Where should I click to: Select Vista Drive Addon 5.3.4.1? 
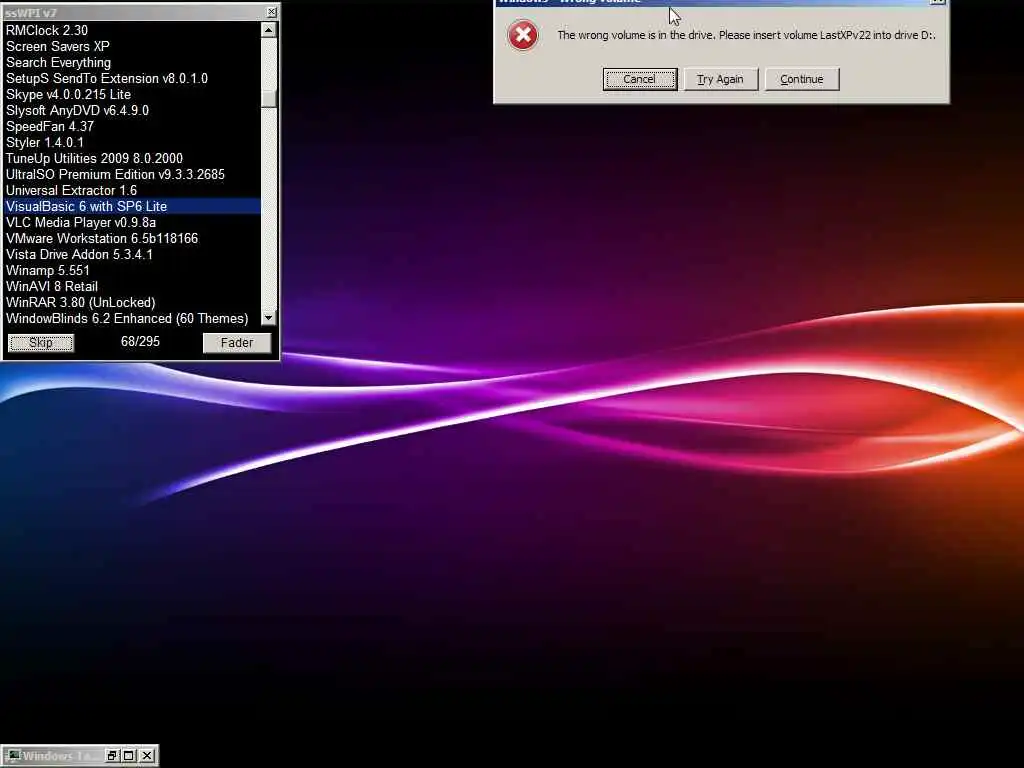pos(133,255)
